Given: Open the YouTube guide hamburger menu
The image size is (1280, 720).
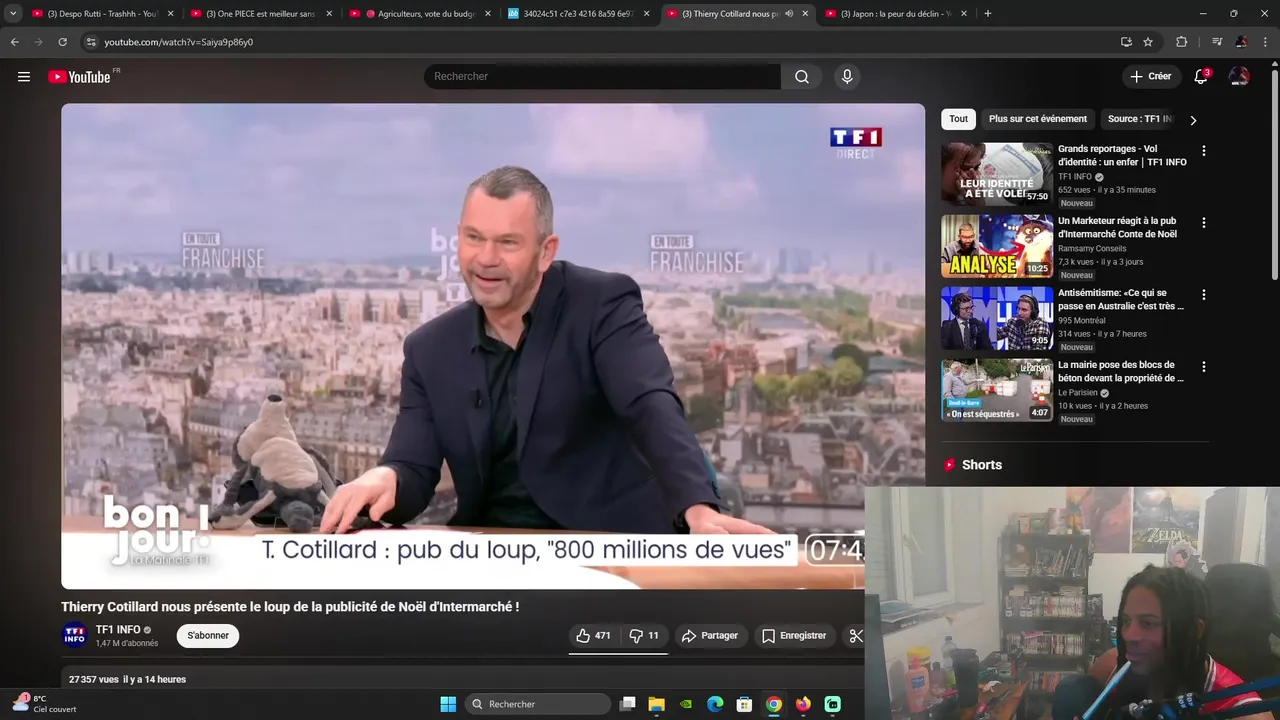Looking at the screenshot, I should [24, 77].
